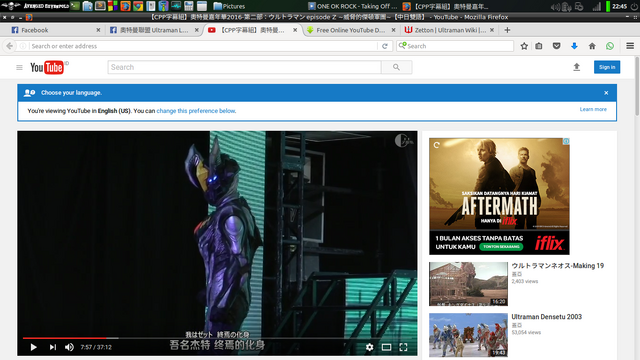Close the Zetton Ultraman Wiki tab
Viewport: 640px width, 360px height.
click(492, 30)
